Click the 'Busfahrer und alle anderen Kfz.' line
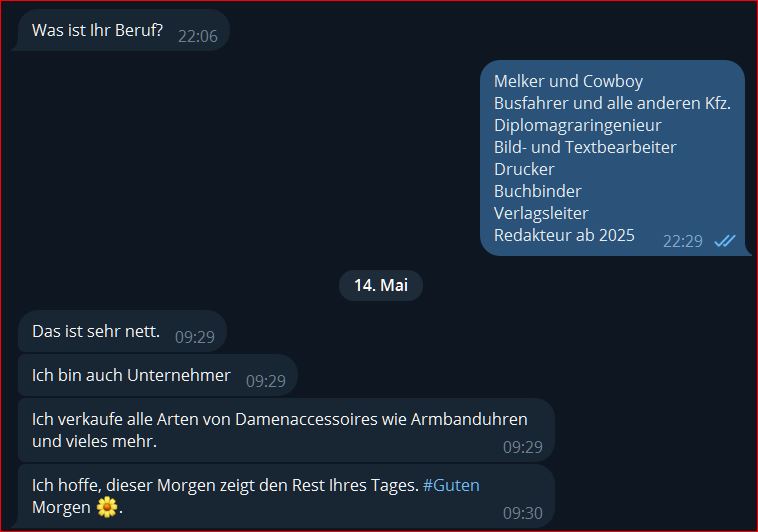This screenshot has height=532, width=758. 612,103
